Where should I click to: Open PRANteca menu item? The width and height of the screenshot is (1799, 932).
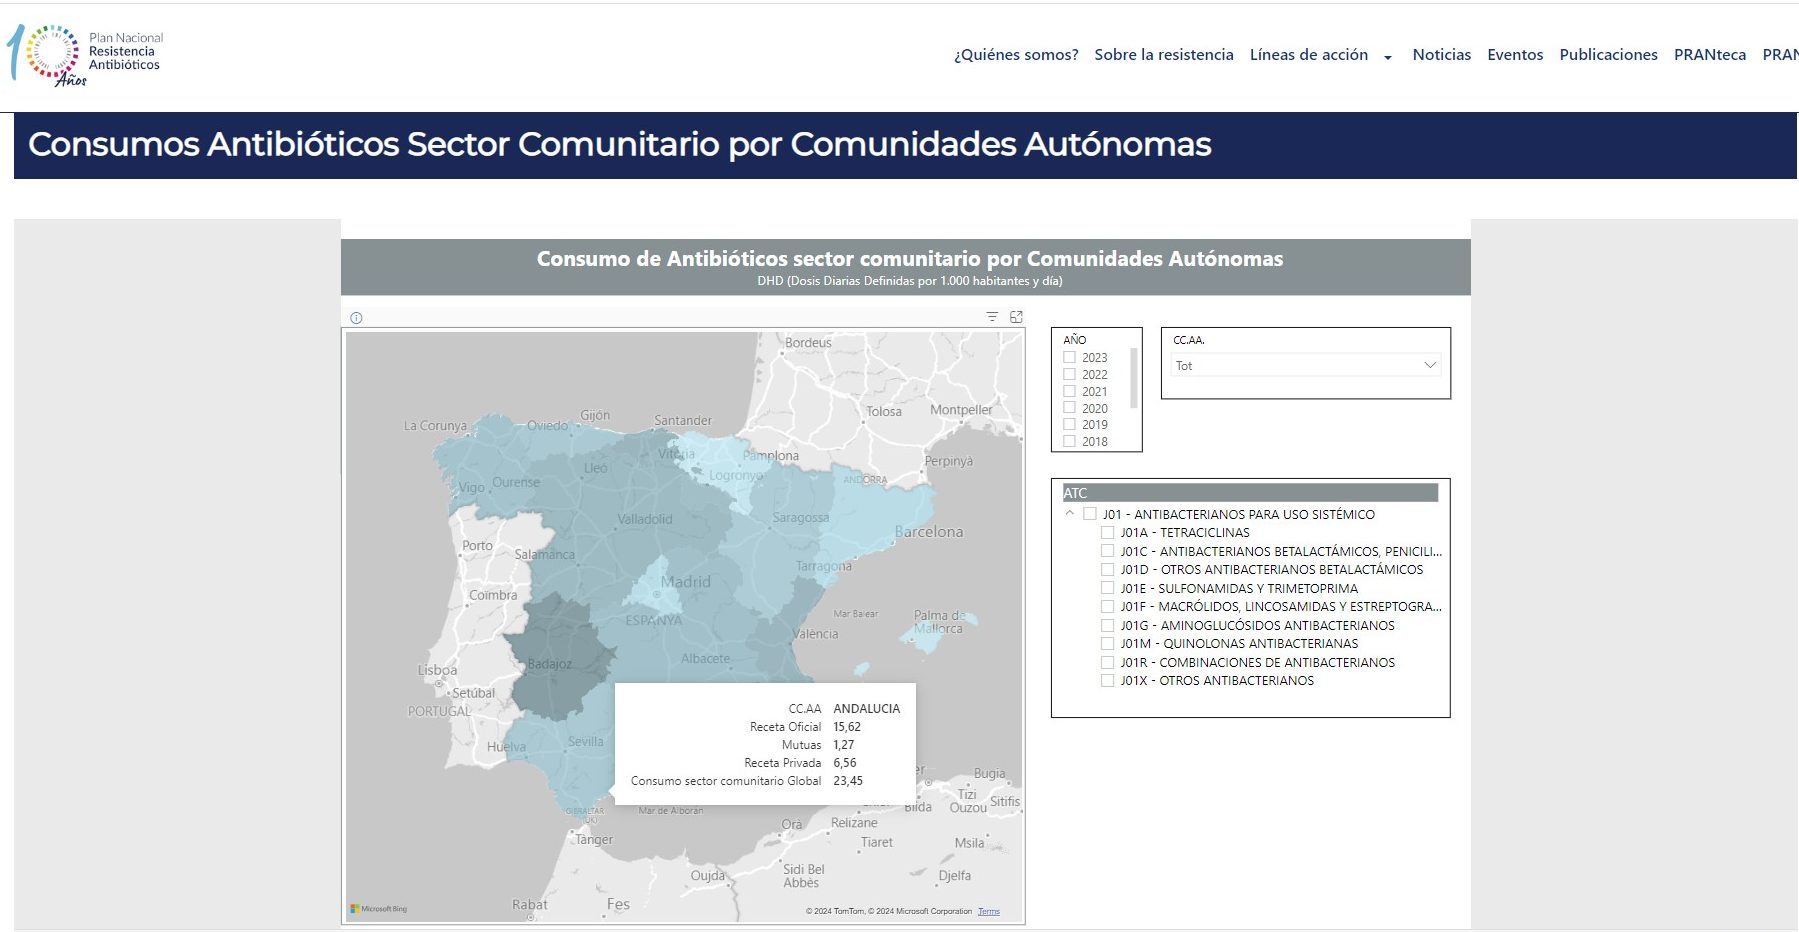1710,55
